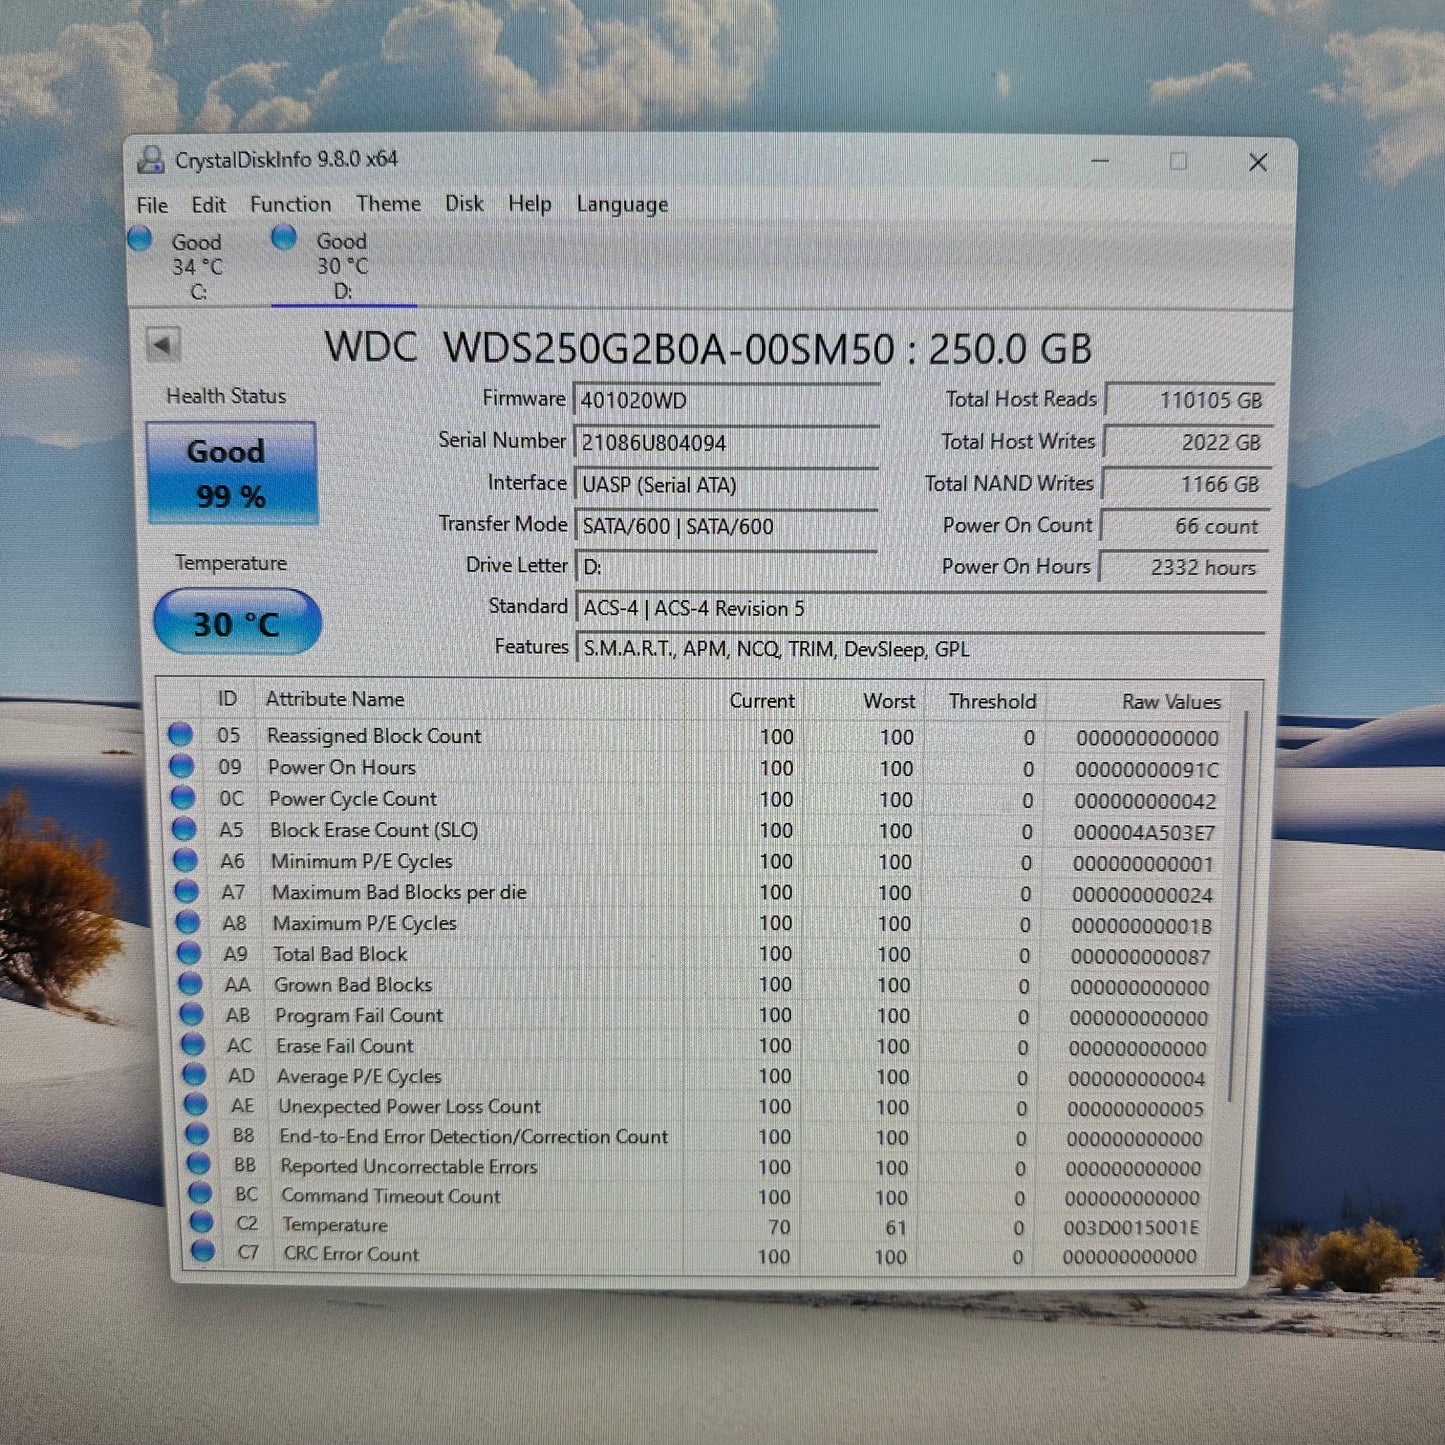The height and width of the screenshot is (1445, 1445).
Task: Click status orb for Grown Bad Blocks
Action: (190, 984)
